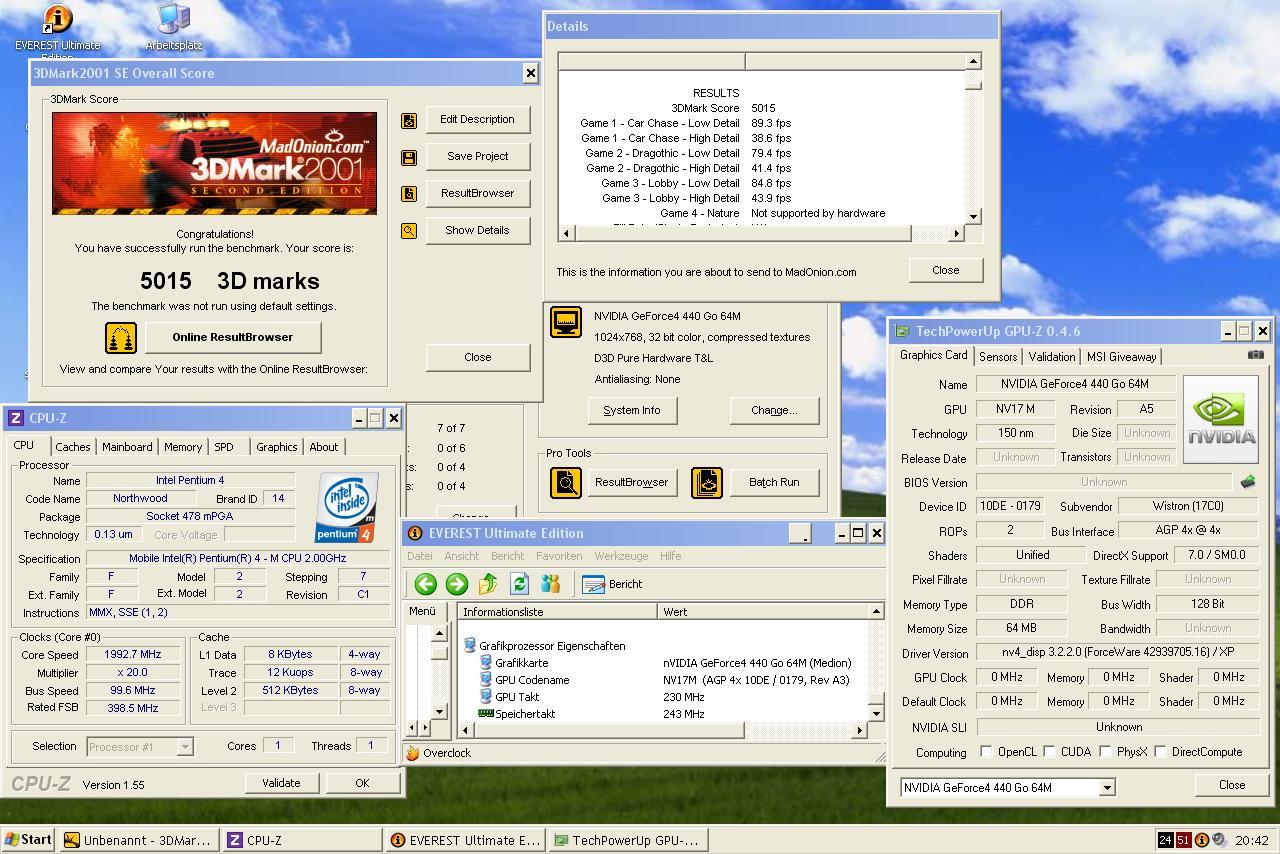Click the OK button in CPU-Z
The image size is (1280, 854).
pyautogui.click(x=362, y=783)
